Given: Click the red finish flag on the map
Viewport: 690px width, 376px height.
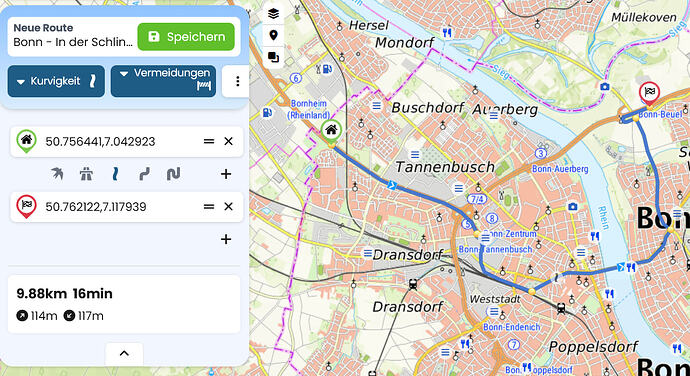Looking at the screenshot, I should 650,93.
